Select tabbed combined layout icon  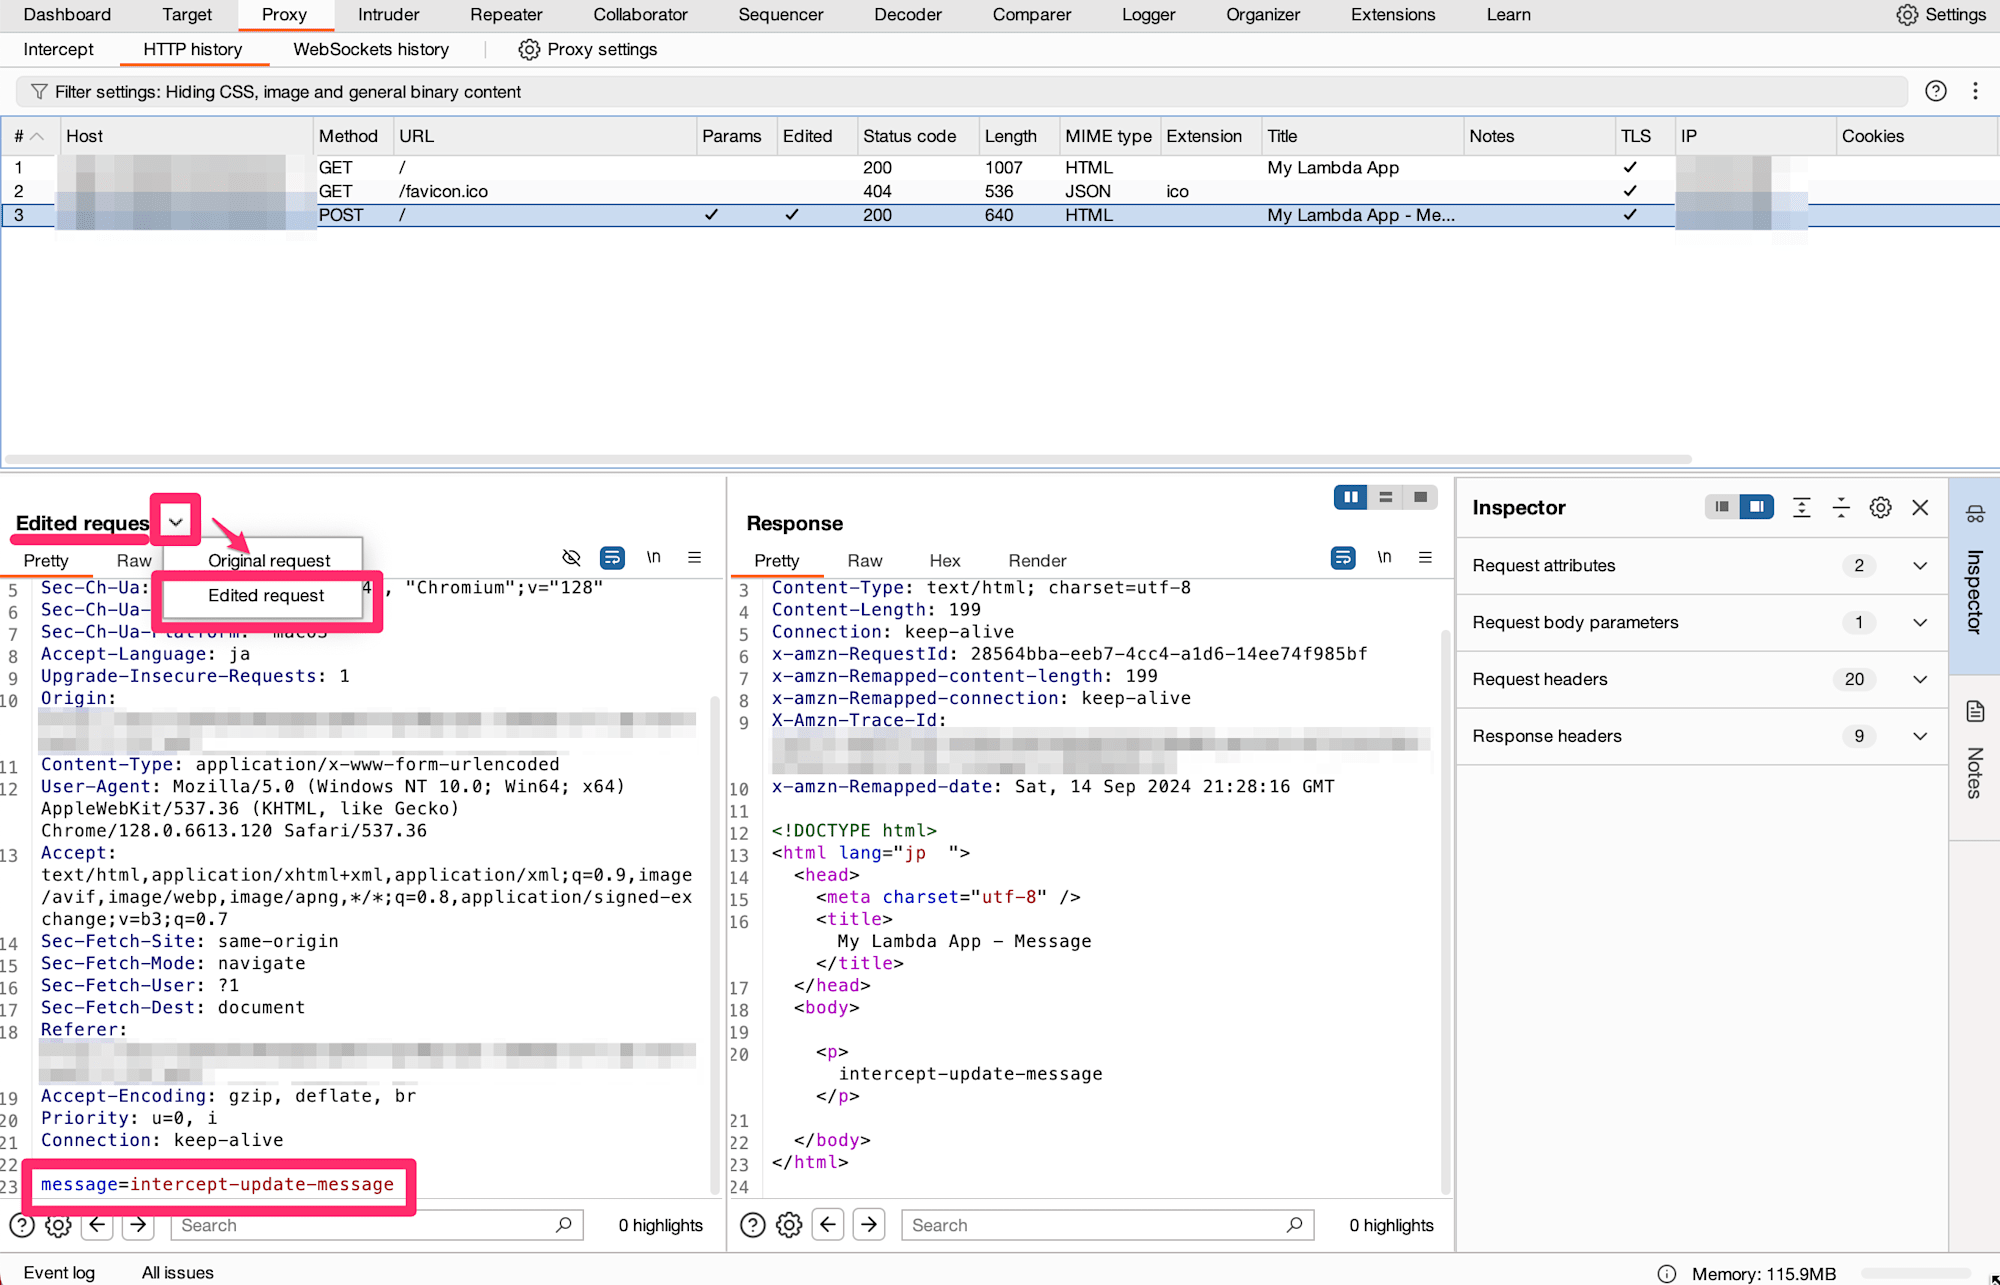(x=1420, y=497)
